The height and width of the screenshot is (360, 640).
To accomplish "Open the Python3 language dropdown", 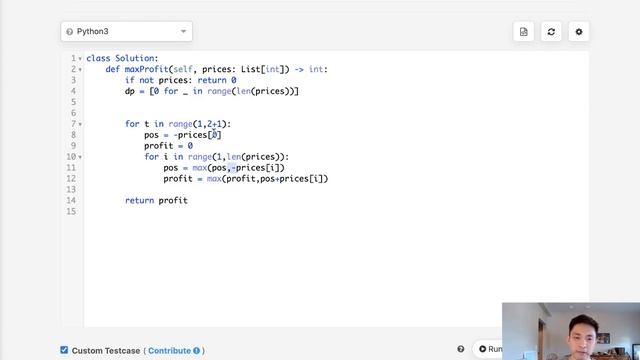I will (127, 31).
